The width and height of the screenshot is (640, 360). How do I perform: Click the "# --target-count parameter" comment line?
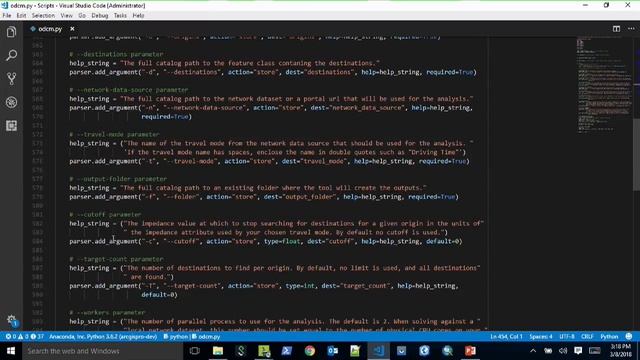click(116, 259)
